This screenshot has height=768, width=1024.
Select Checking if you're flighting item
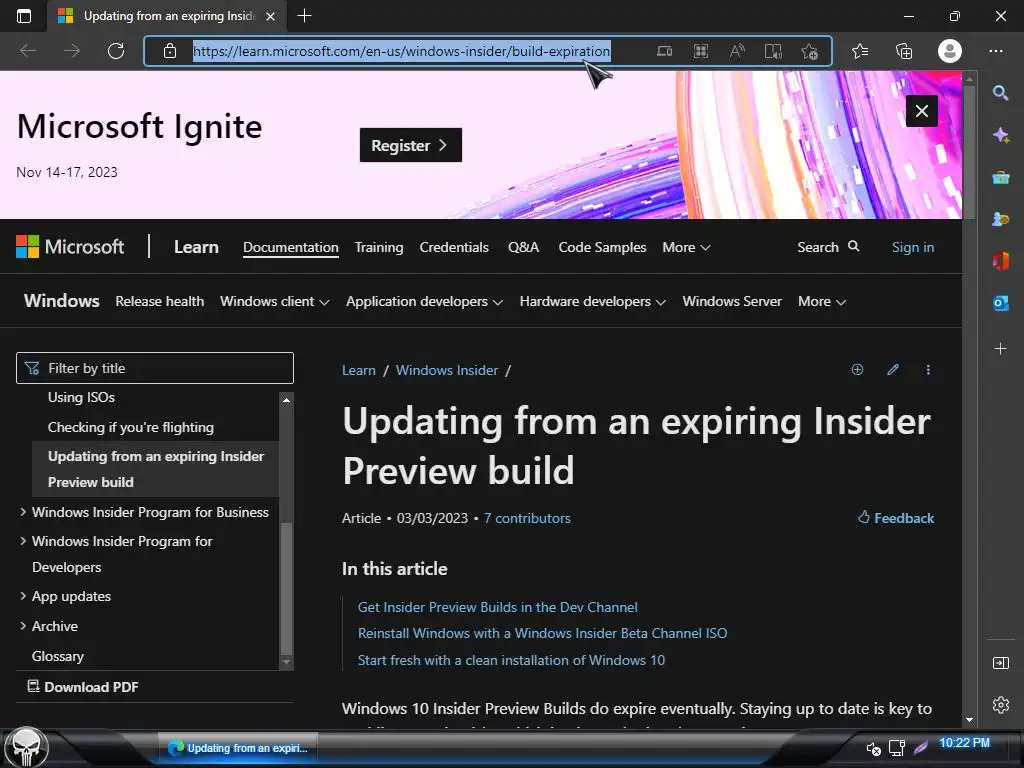131,427
